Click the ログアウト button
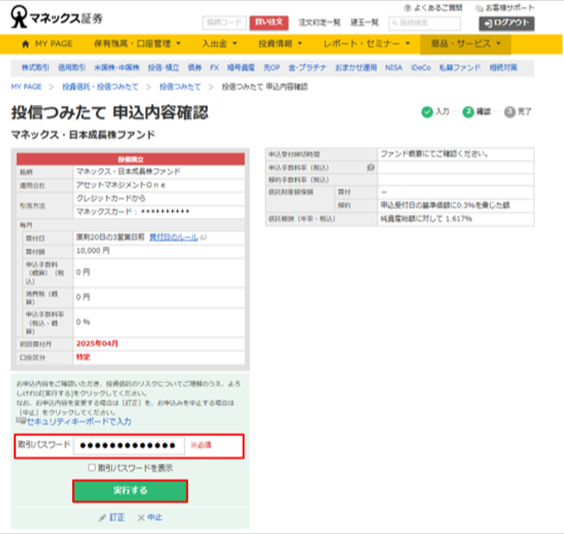Viewport: 564px width, 534px height. coord(506,23)
